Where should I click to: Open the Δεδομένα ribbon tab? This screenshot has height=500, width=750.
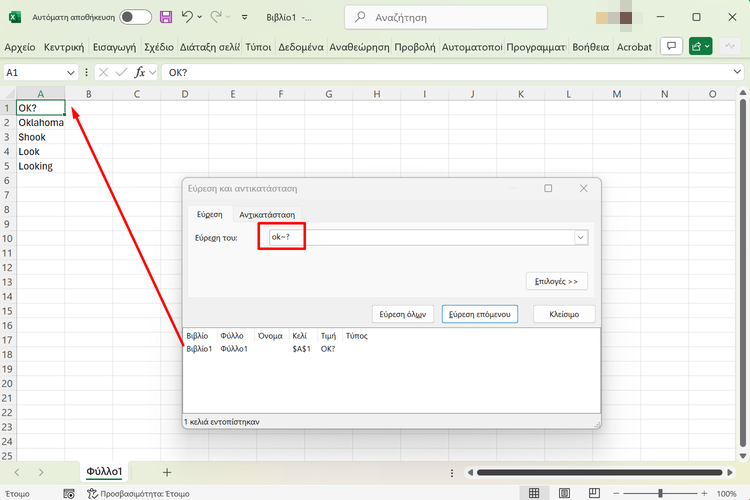[301, 47]
